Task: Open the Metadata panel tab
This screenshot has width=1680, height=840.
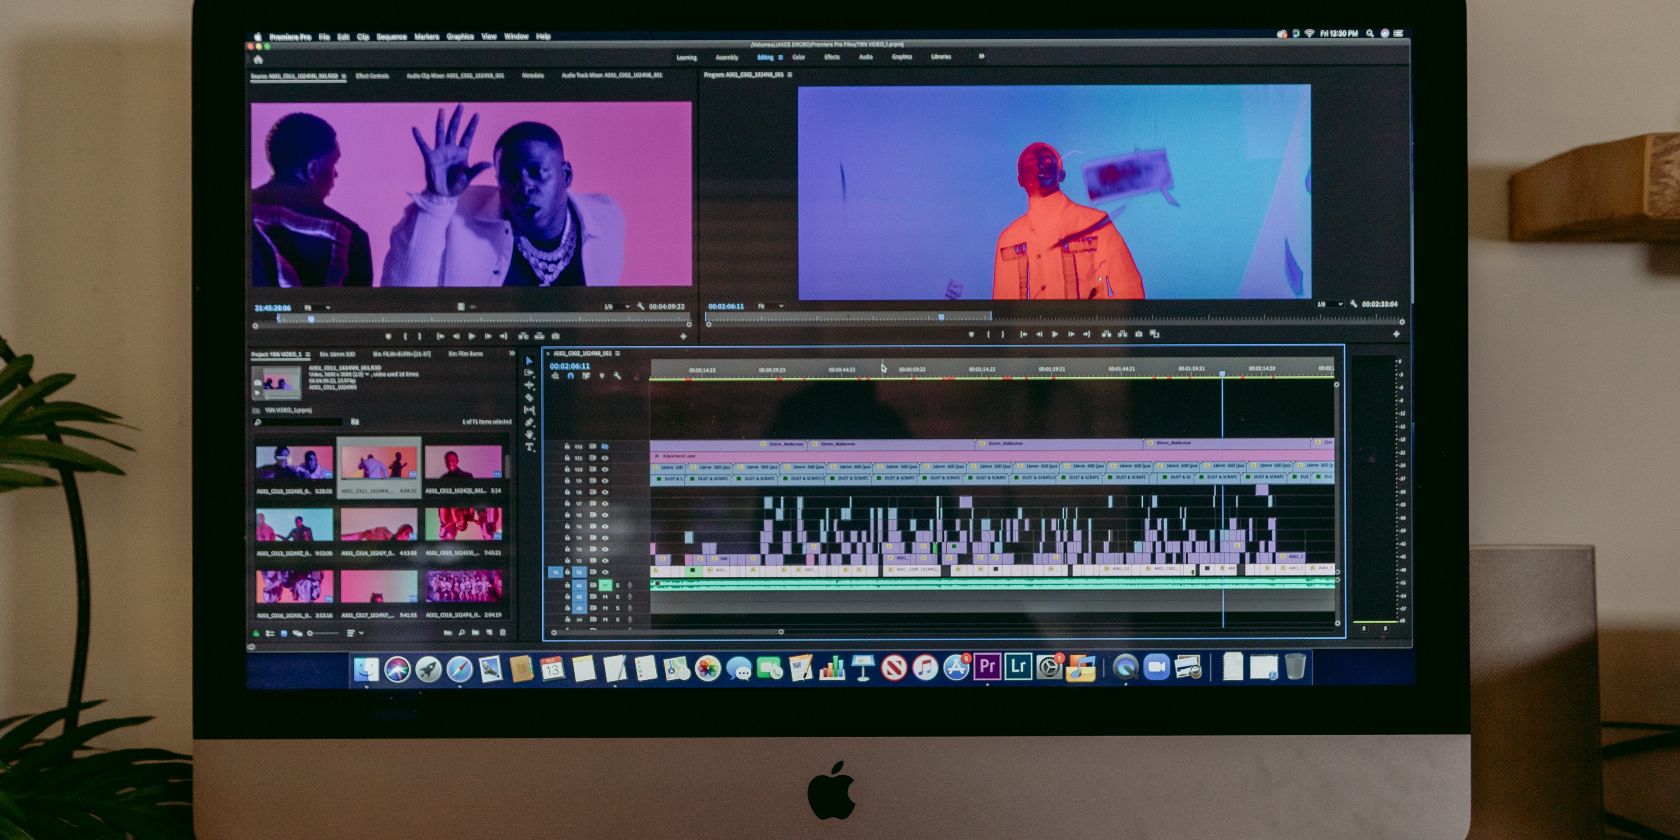Action: click(x=533, y=76)
